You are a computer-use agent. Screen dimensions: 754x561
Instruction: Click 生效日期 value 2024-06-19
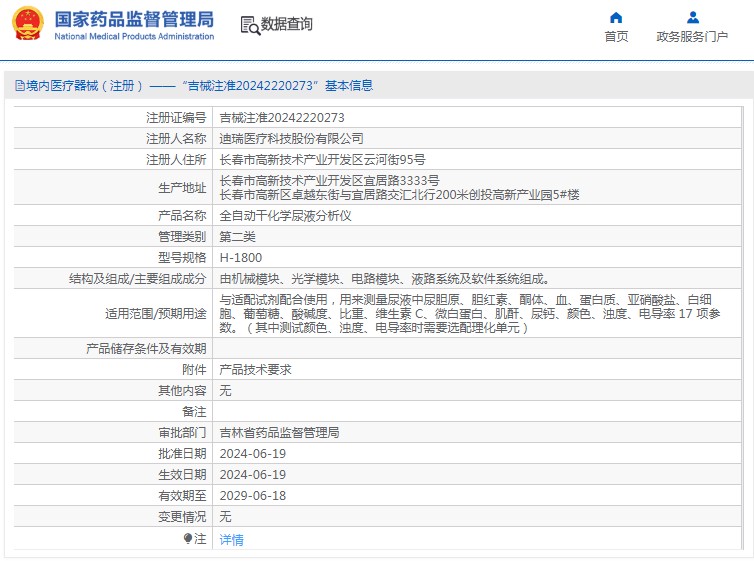[x=253, y=475]
